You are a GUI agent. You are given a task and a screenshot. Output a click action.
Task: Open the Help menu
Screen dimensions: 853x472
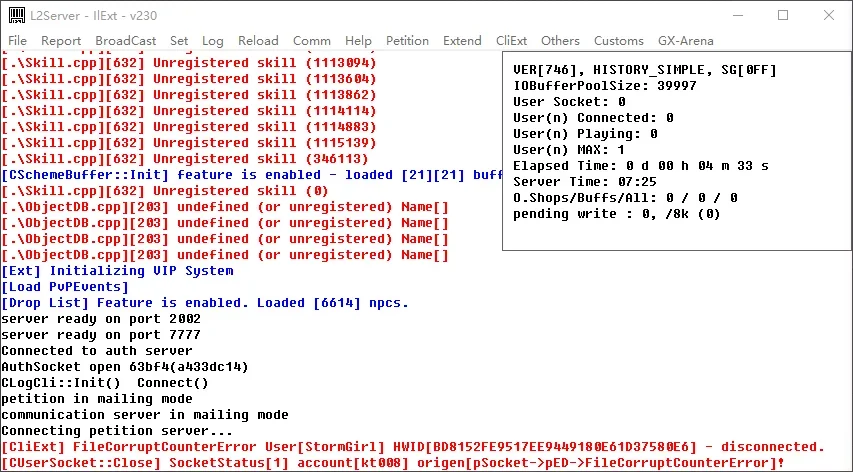pyautogui.click(x=358, y=41)
